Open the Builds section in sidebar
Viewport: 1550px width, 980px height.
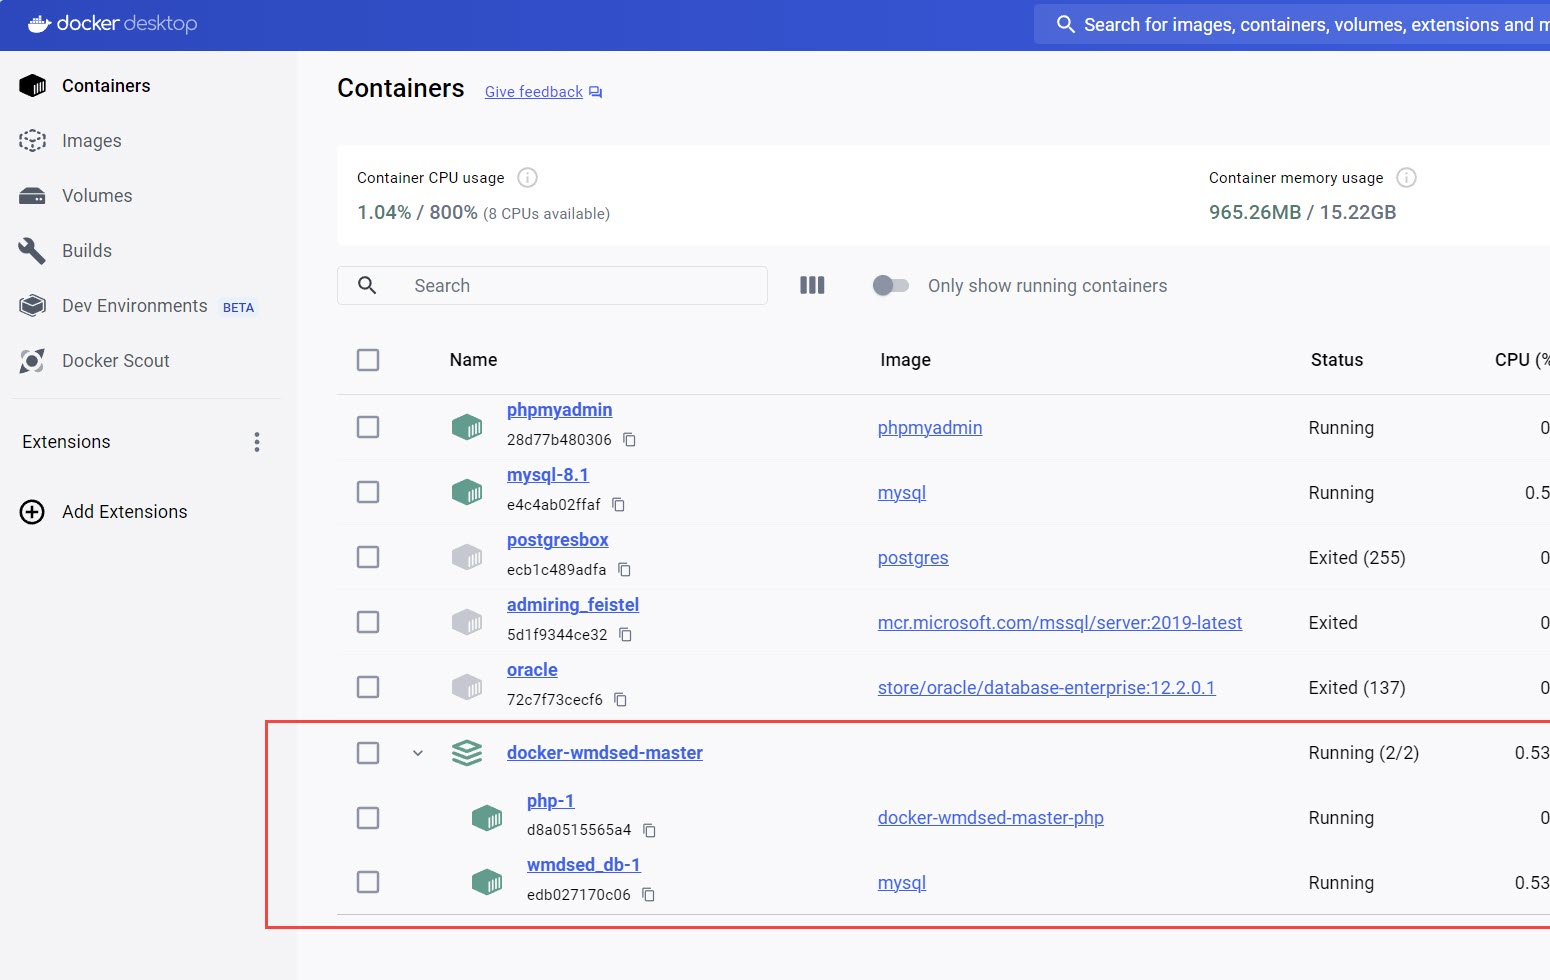[87, 251]
